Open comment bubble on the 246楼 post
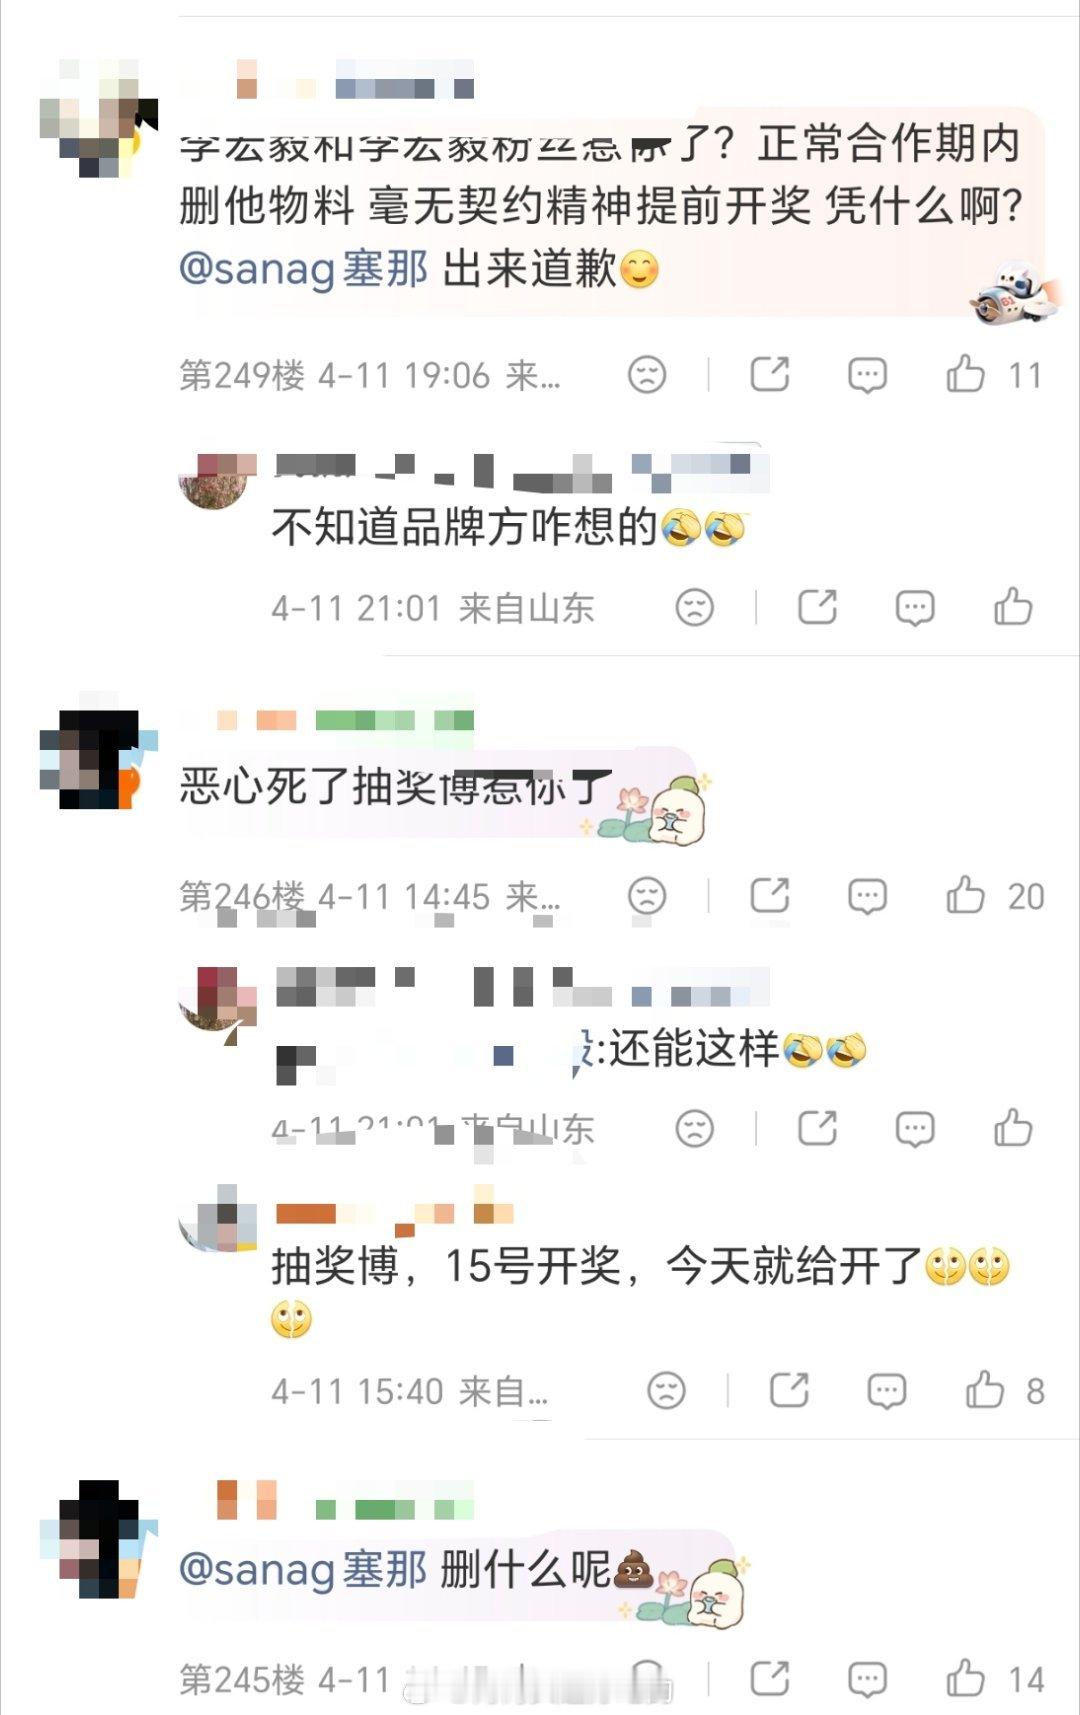 click(x=867, y=897)
